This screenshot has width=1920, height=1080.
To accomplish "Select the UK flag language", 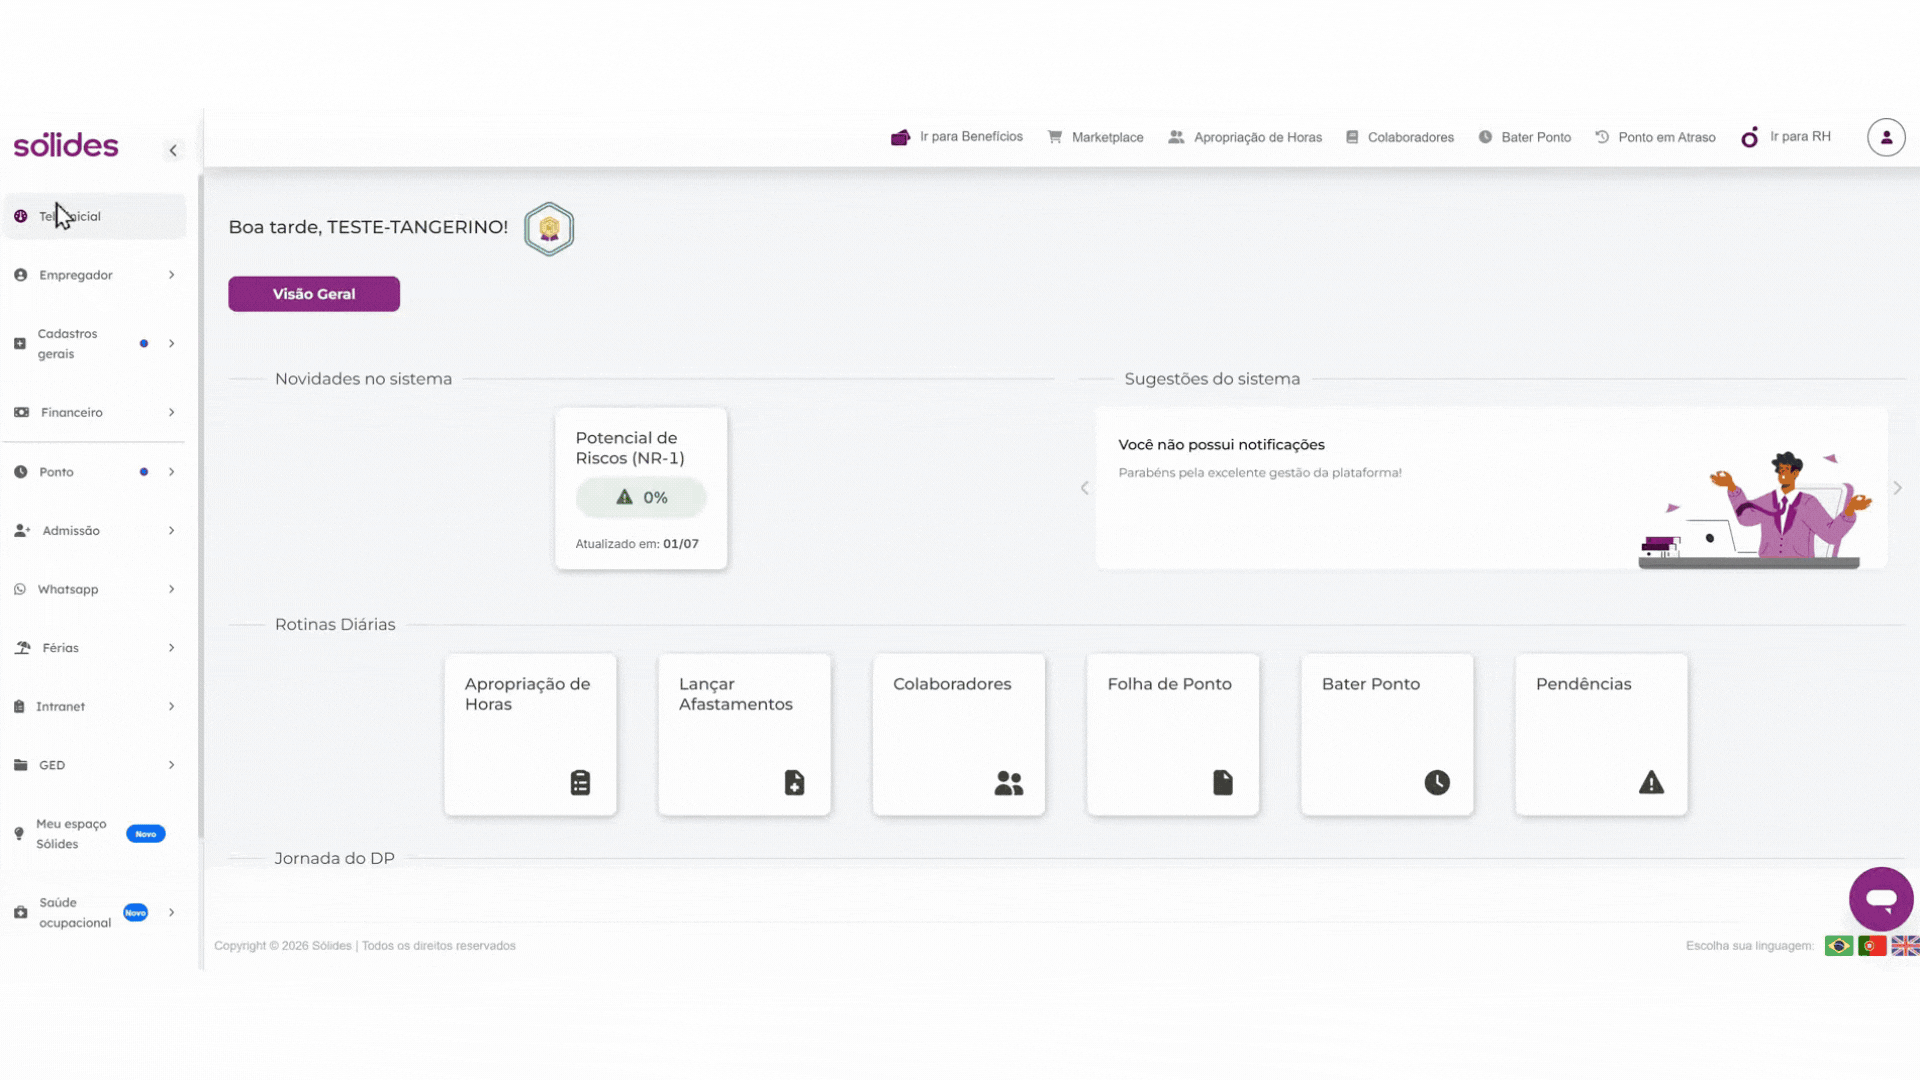I will coord(1905,946).
